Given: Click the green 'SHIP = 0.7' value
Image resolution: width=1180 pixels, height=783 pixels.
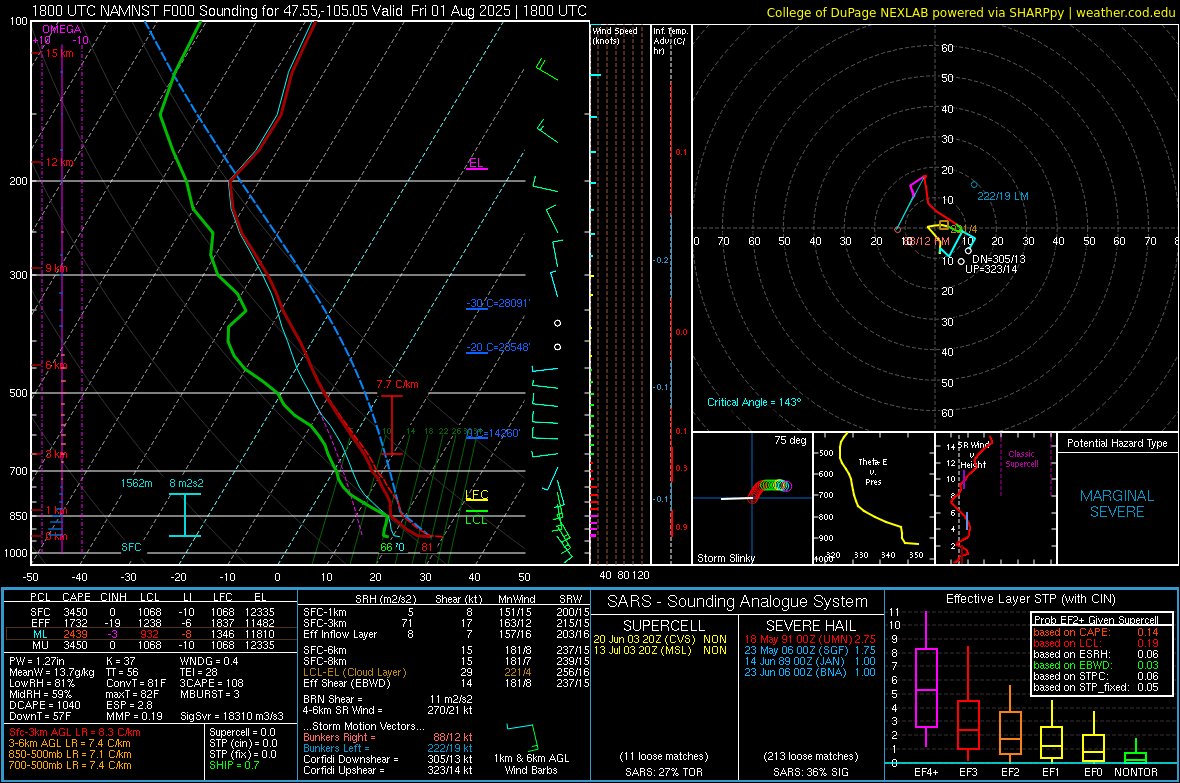Looking at the screenshot, I should point(234,765).
